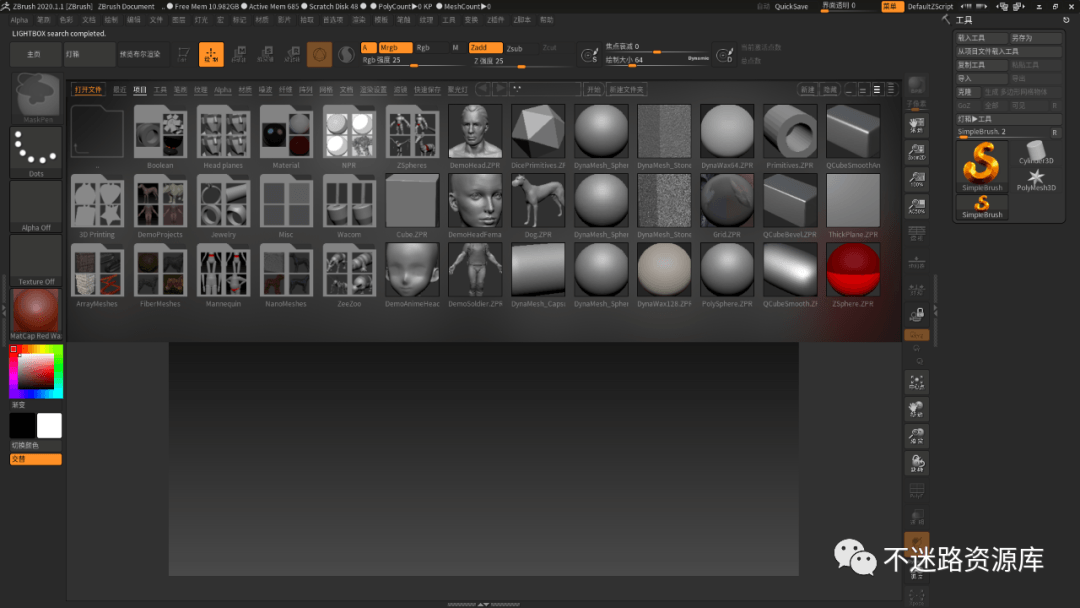Select the PolyMesh3D star tool

click(x=1035, y=180)
